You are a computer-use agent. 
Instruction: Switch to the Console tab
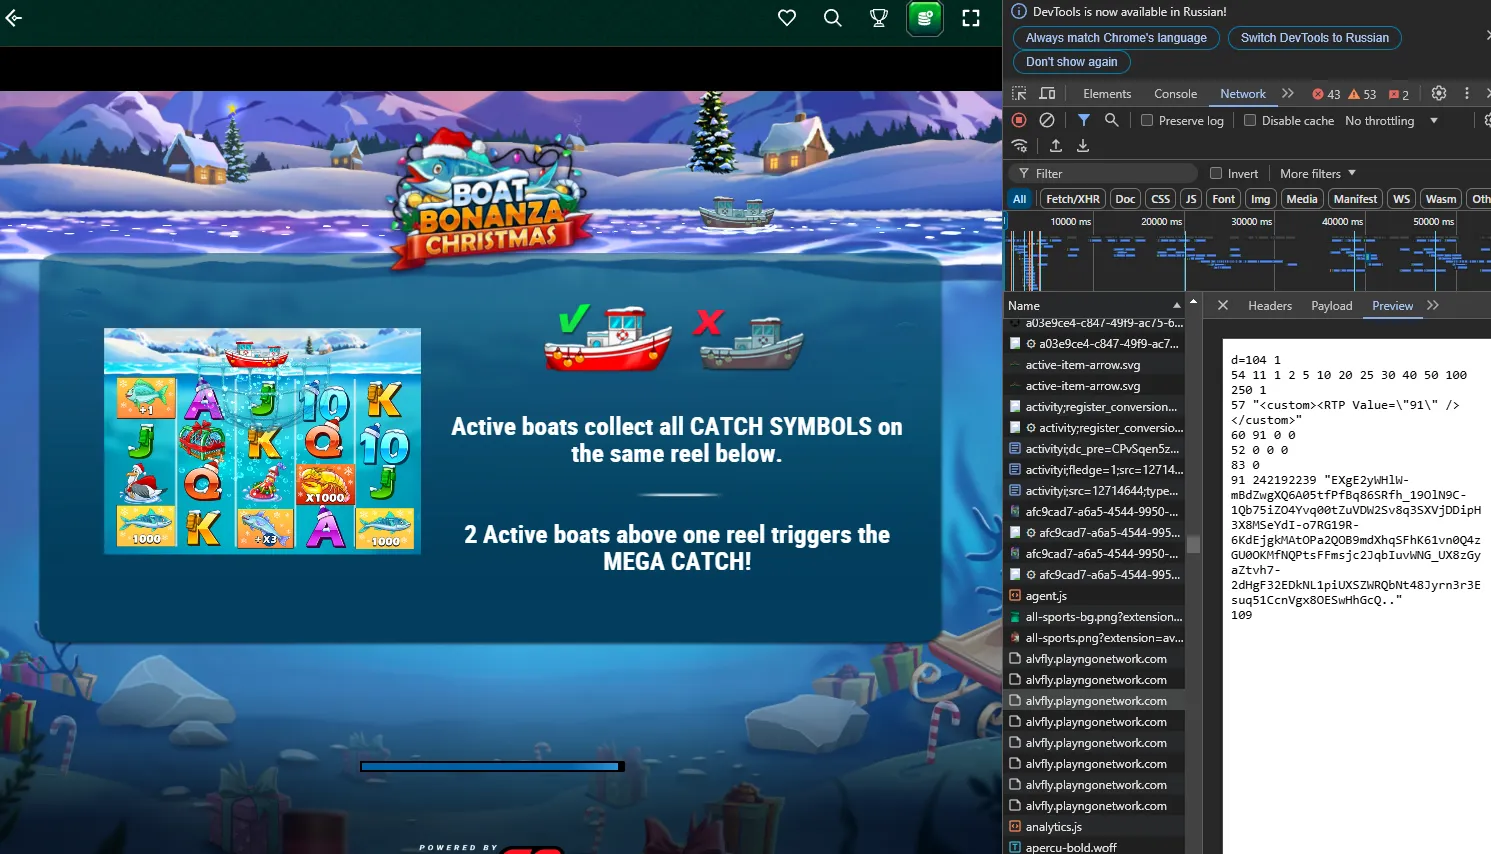coord(1175,94)
